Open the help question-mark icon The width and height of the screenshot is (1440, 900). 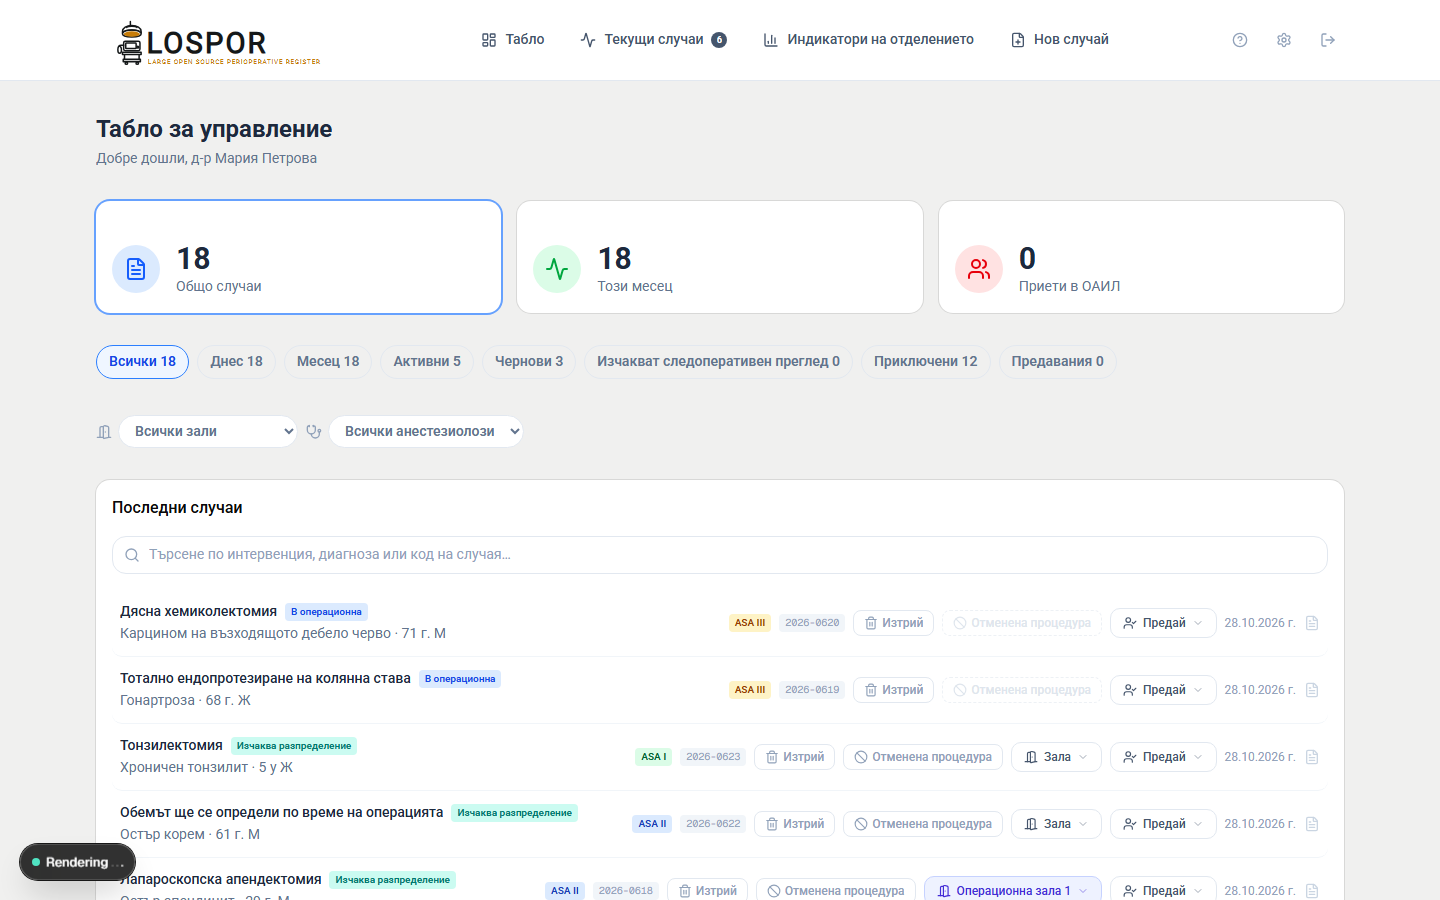tap(1240, 40)
